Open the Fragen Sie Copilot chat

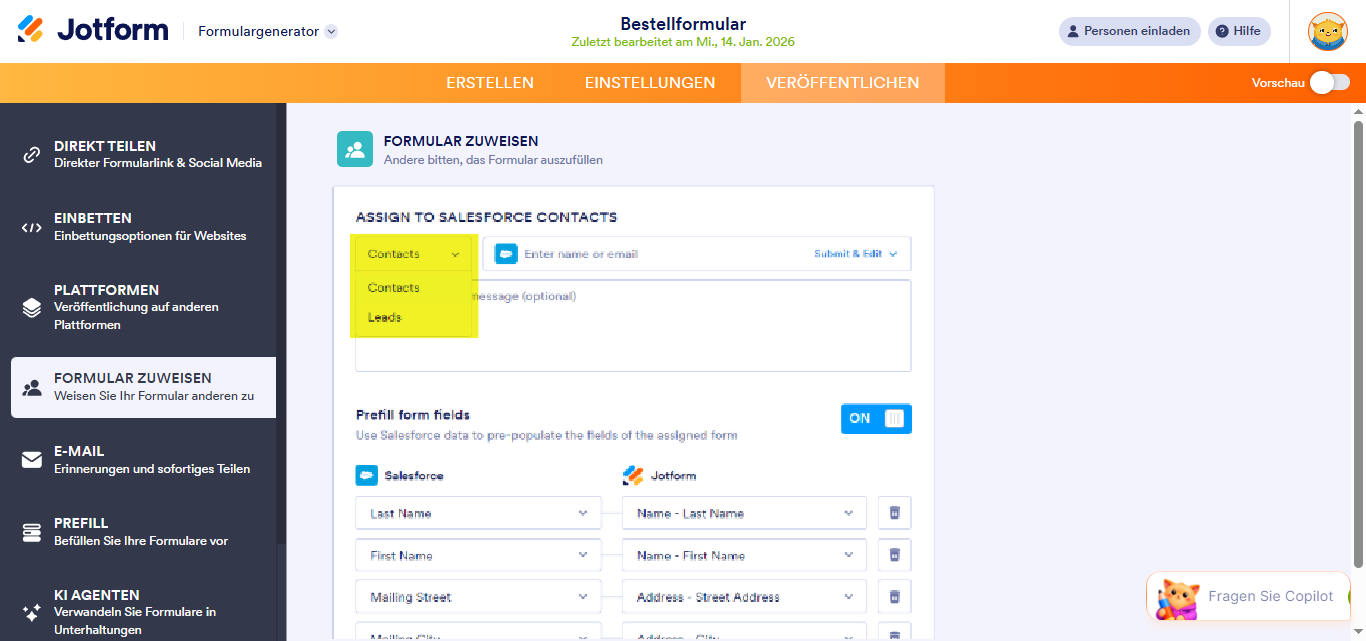point(1248,596)
